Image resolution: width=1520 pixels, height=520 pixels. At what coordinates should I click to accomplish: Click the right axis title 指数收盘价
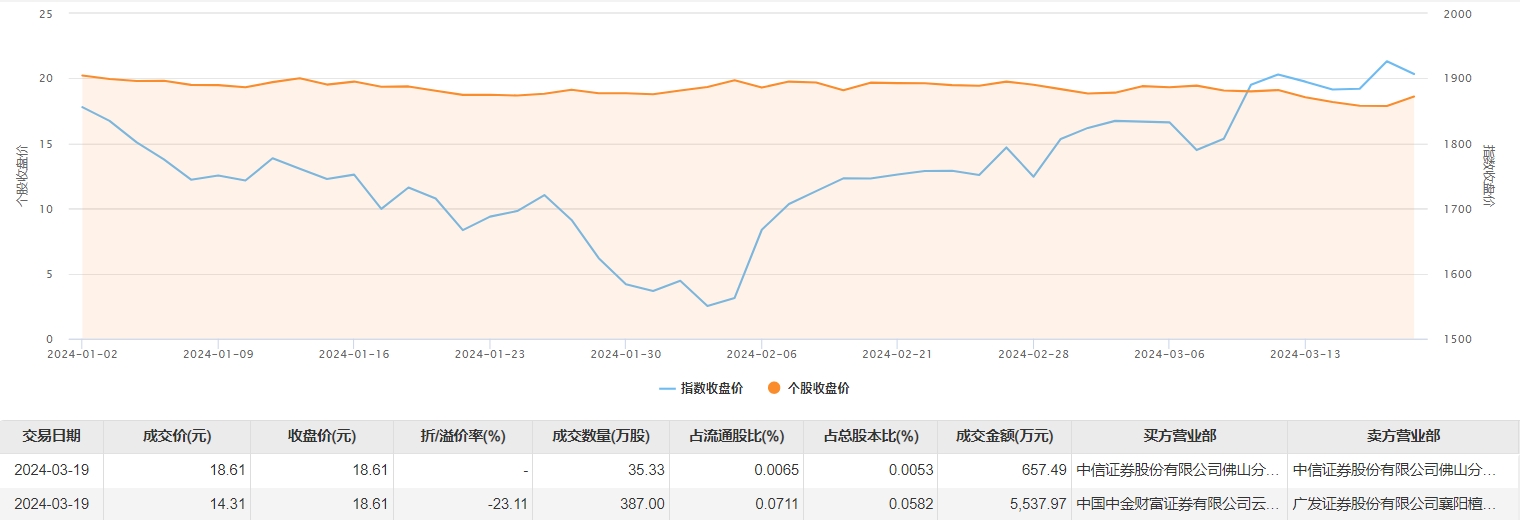[1488, 176]
